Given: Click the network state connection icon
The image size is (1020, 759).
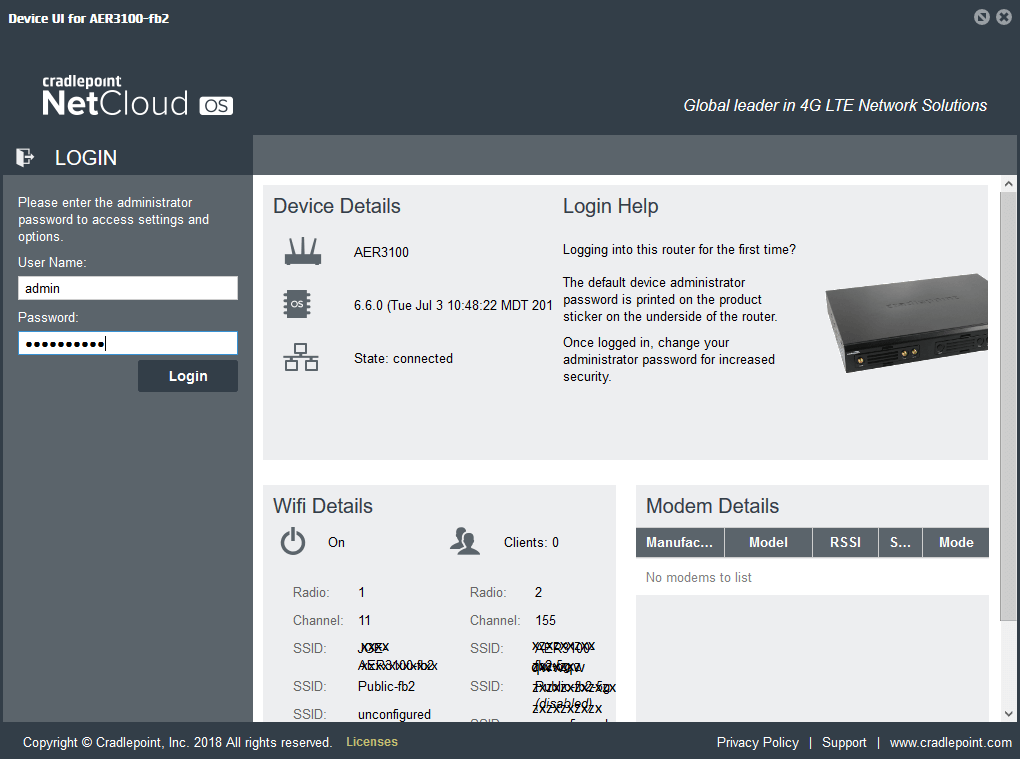Looking at the screenshot, I should (x=301, y=358).
